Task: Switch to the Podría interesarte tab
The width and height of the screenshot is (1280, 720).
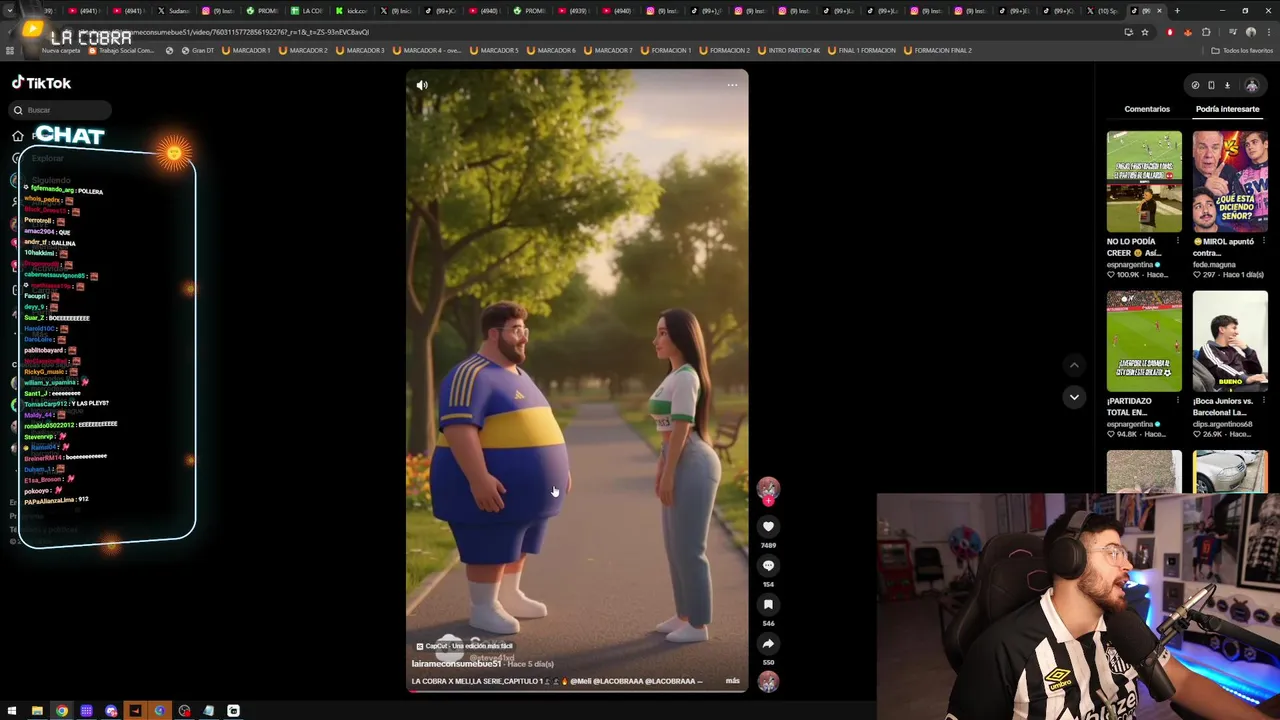Action: click(x=1227, y=109)
